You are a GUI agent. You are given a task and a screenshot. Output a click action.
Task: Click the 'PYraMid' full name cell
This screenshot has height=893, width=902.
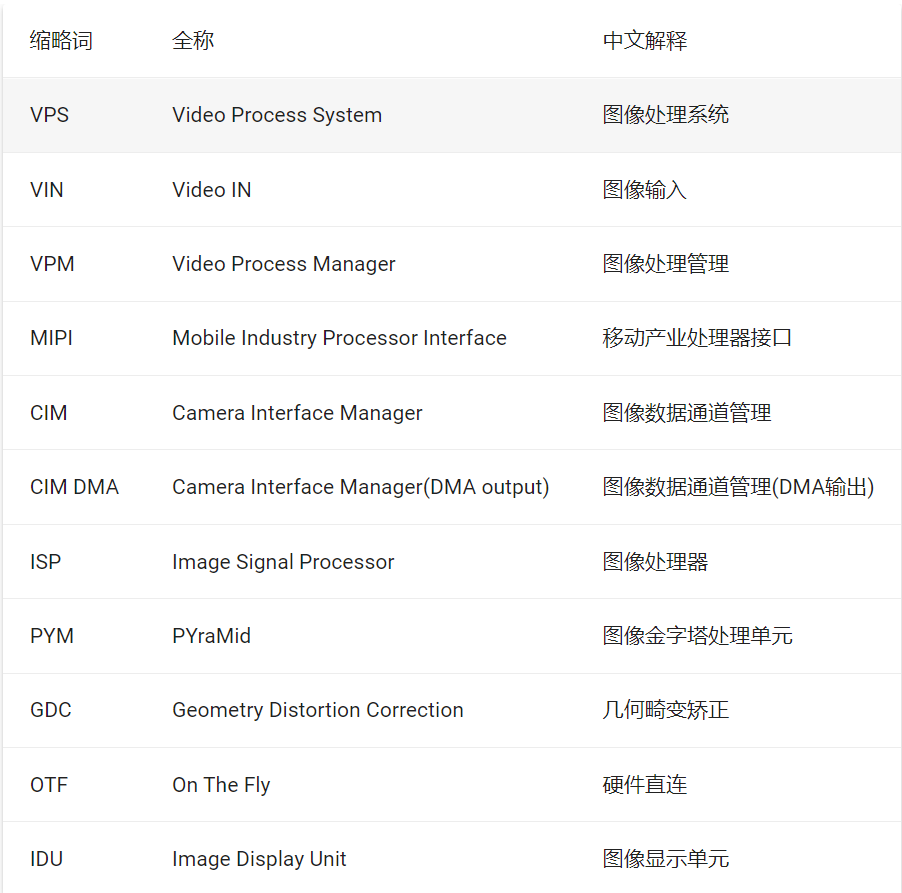pos(211,636)
